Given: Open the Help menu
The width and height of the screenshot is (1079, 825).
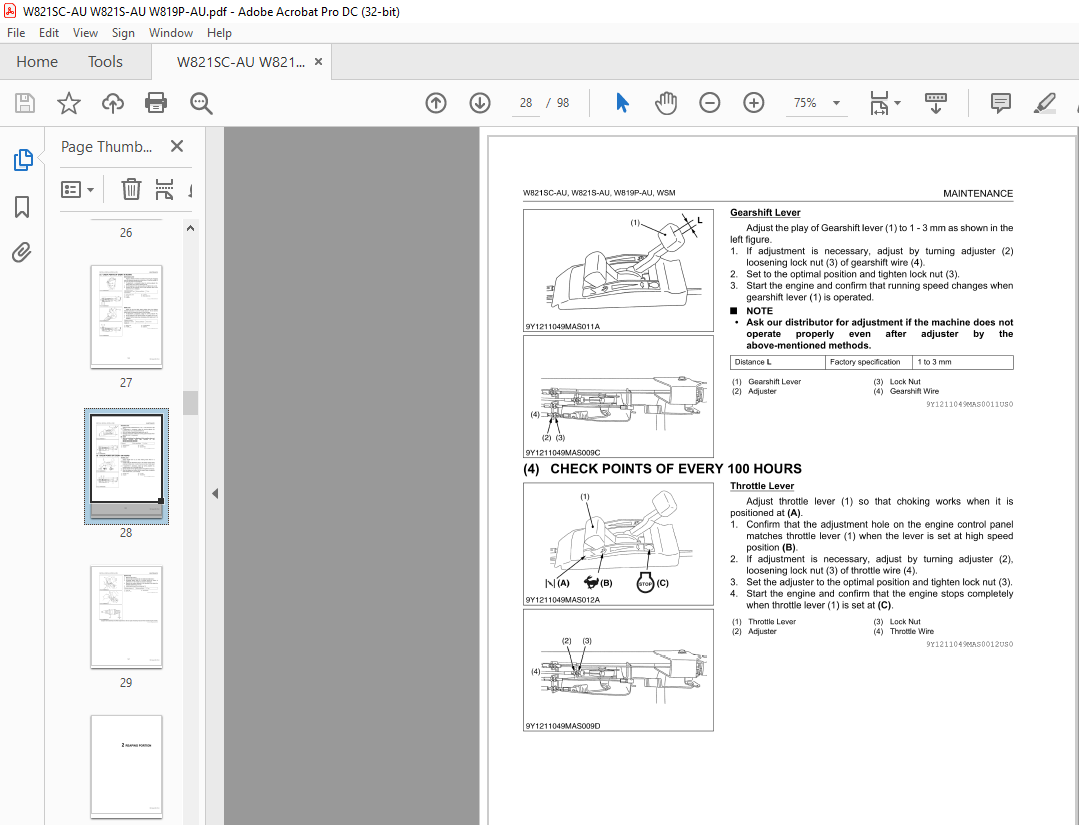Looking at the screenshot, I should 219,33.
